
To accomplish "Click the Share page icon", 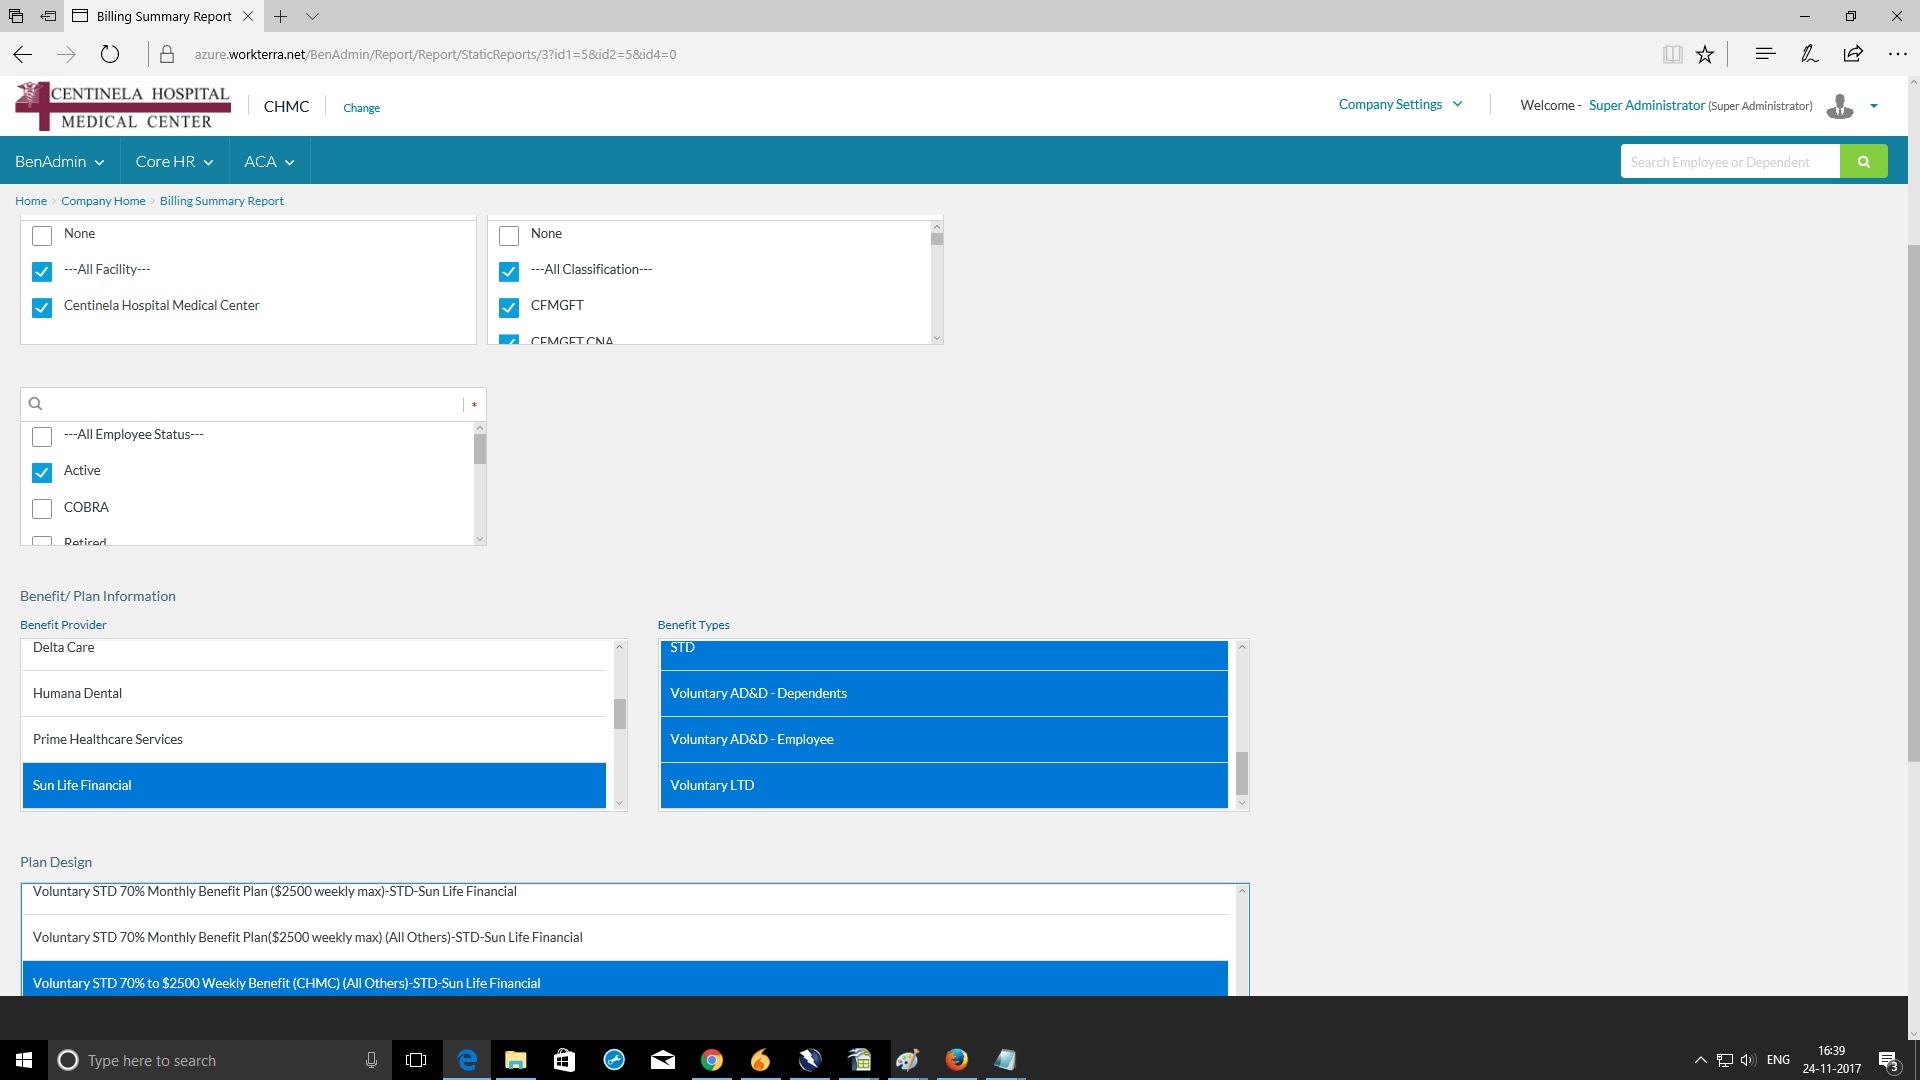I will pyautogui.click(x=1853, y=54).
